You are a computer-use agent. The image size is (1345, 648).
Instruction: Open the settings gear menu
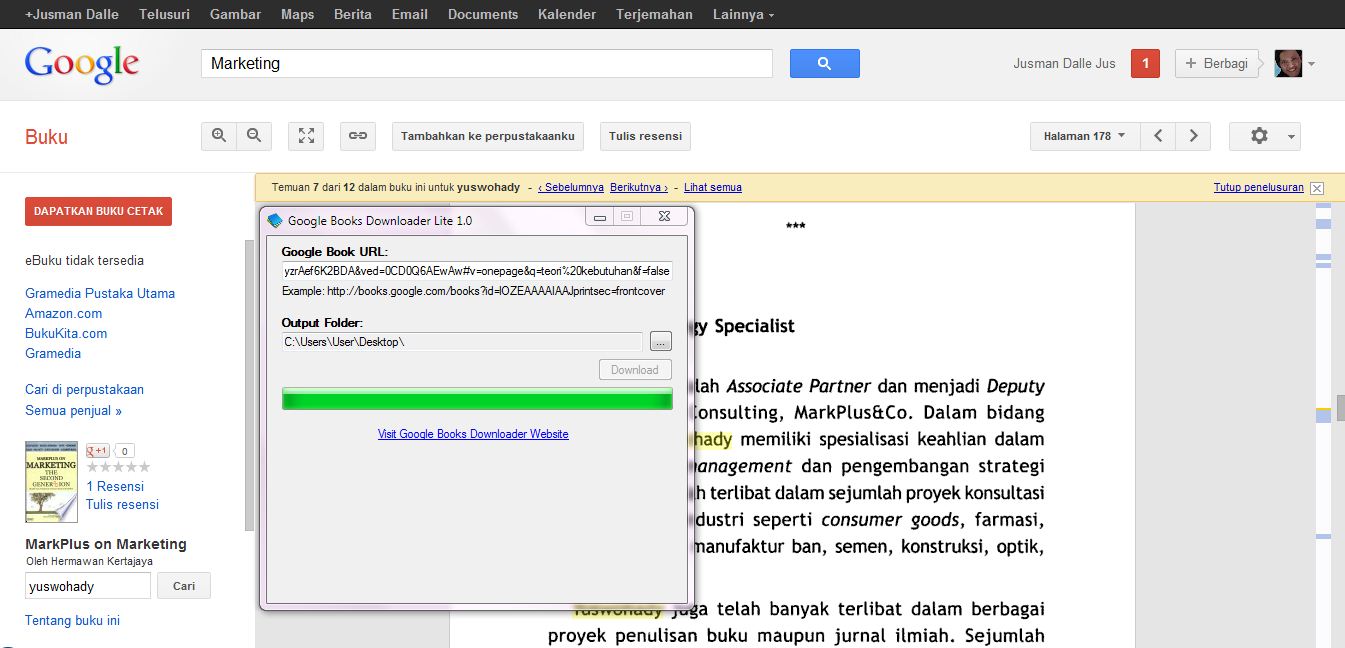[1265, 136]
